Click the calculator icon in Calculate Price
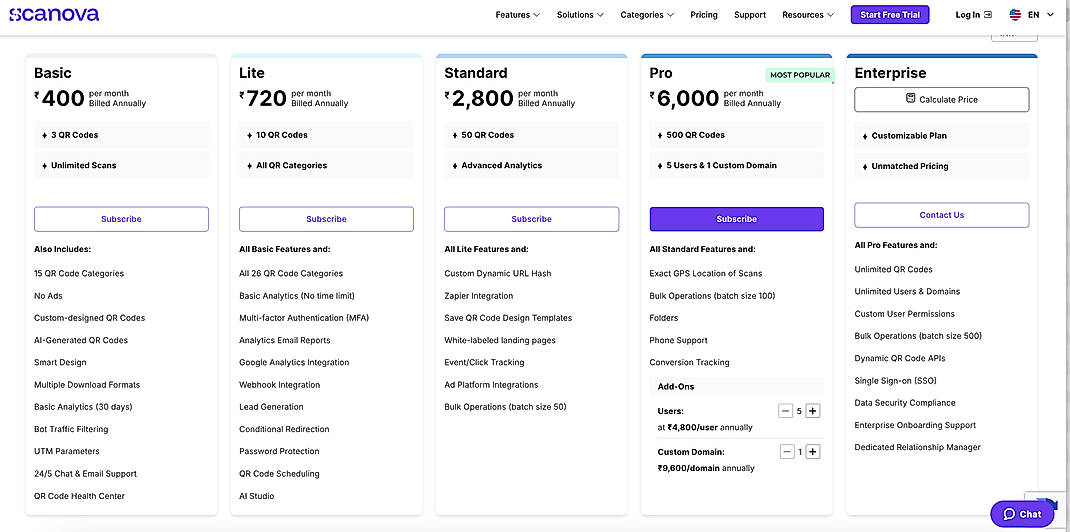Viewport: 1070px width, 532px height. click(x=910, y=98)
